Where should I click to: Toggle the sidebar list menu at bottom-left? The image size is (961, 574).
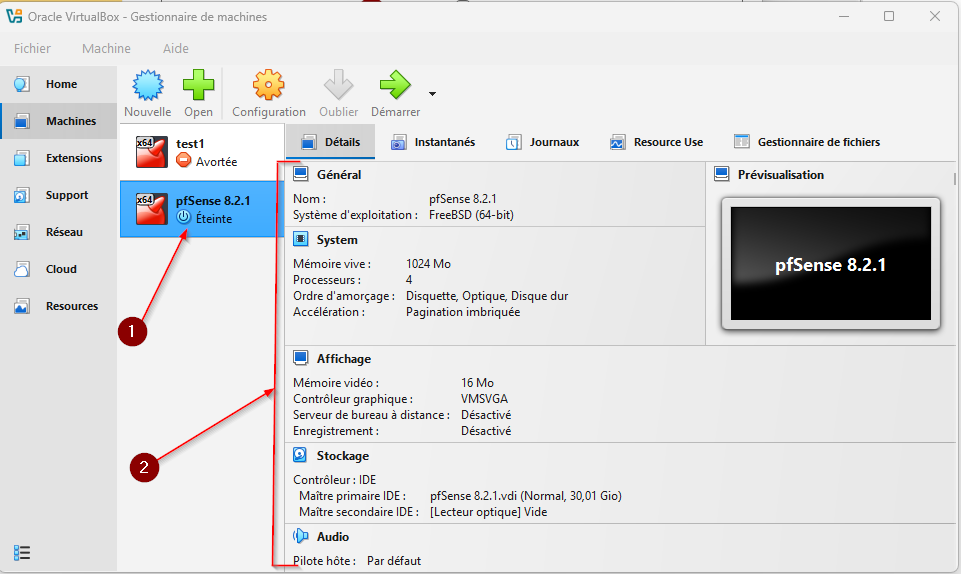[x=22, y=552]
